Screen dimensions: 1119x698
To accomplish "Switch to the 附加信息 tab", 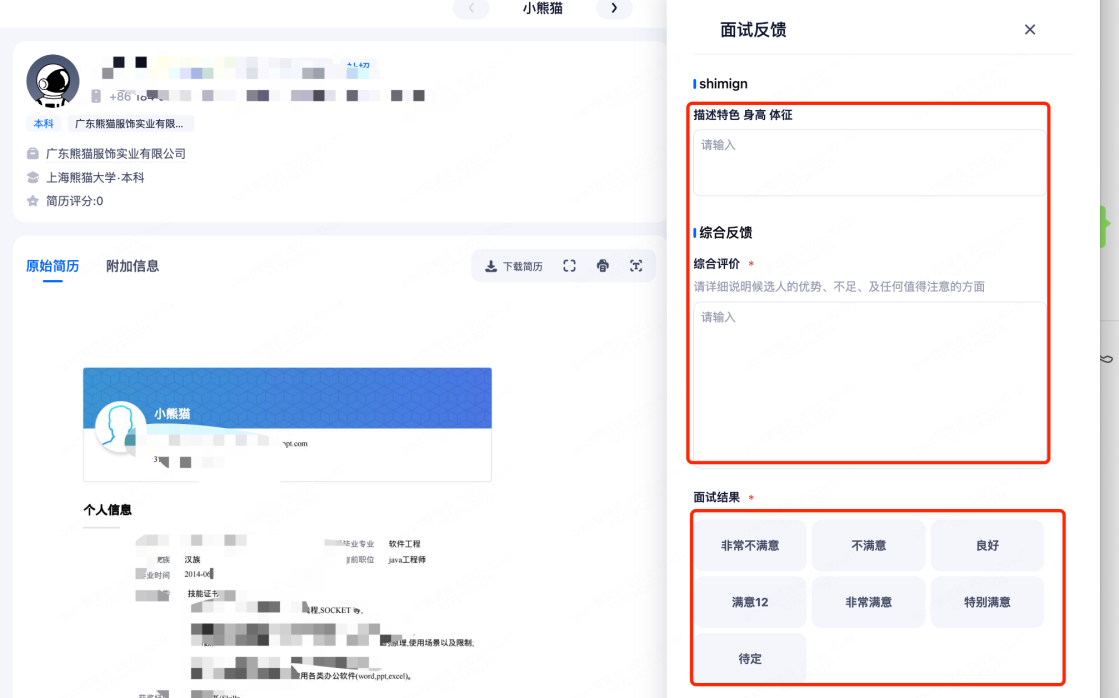I will [x=132, y=266].
